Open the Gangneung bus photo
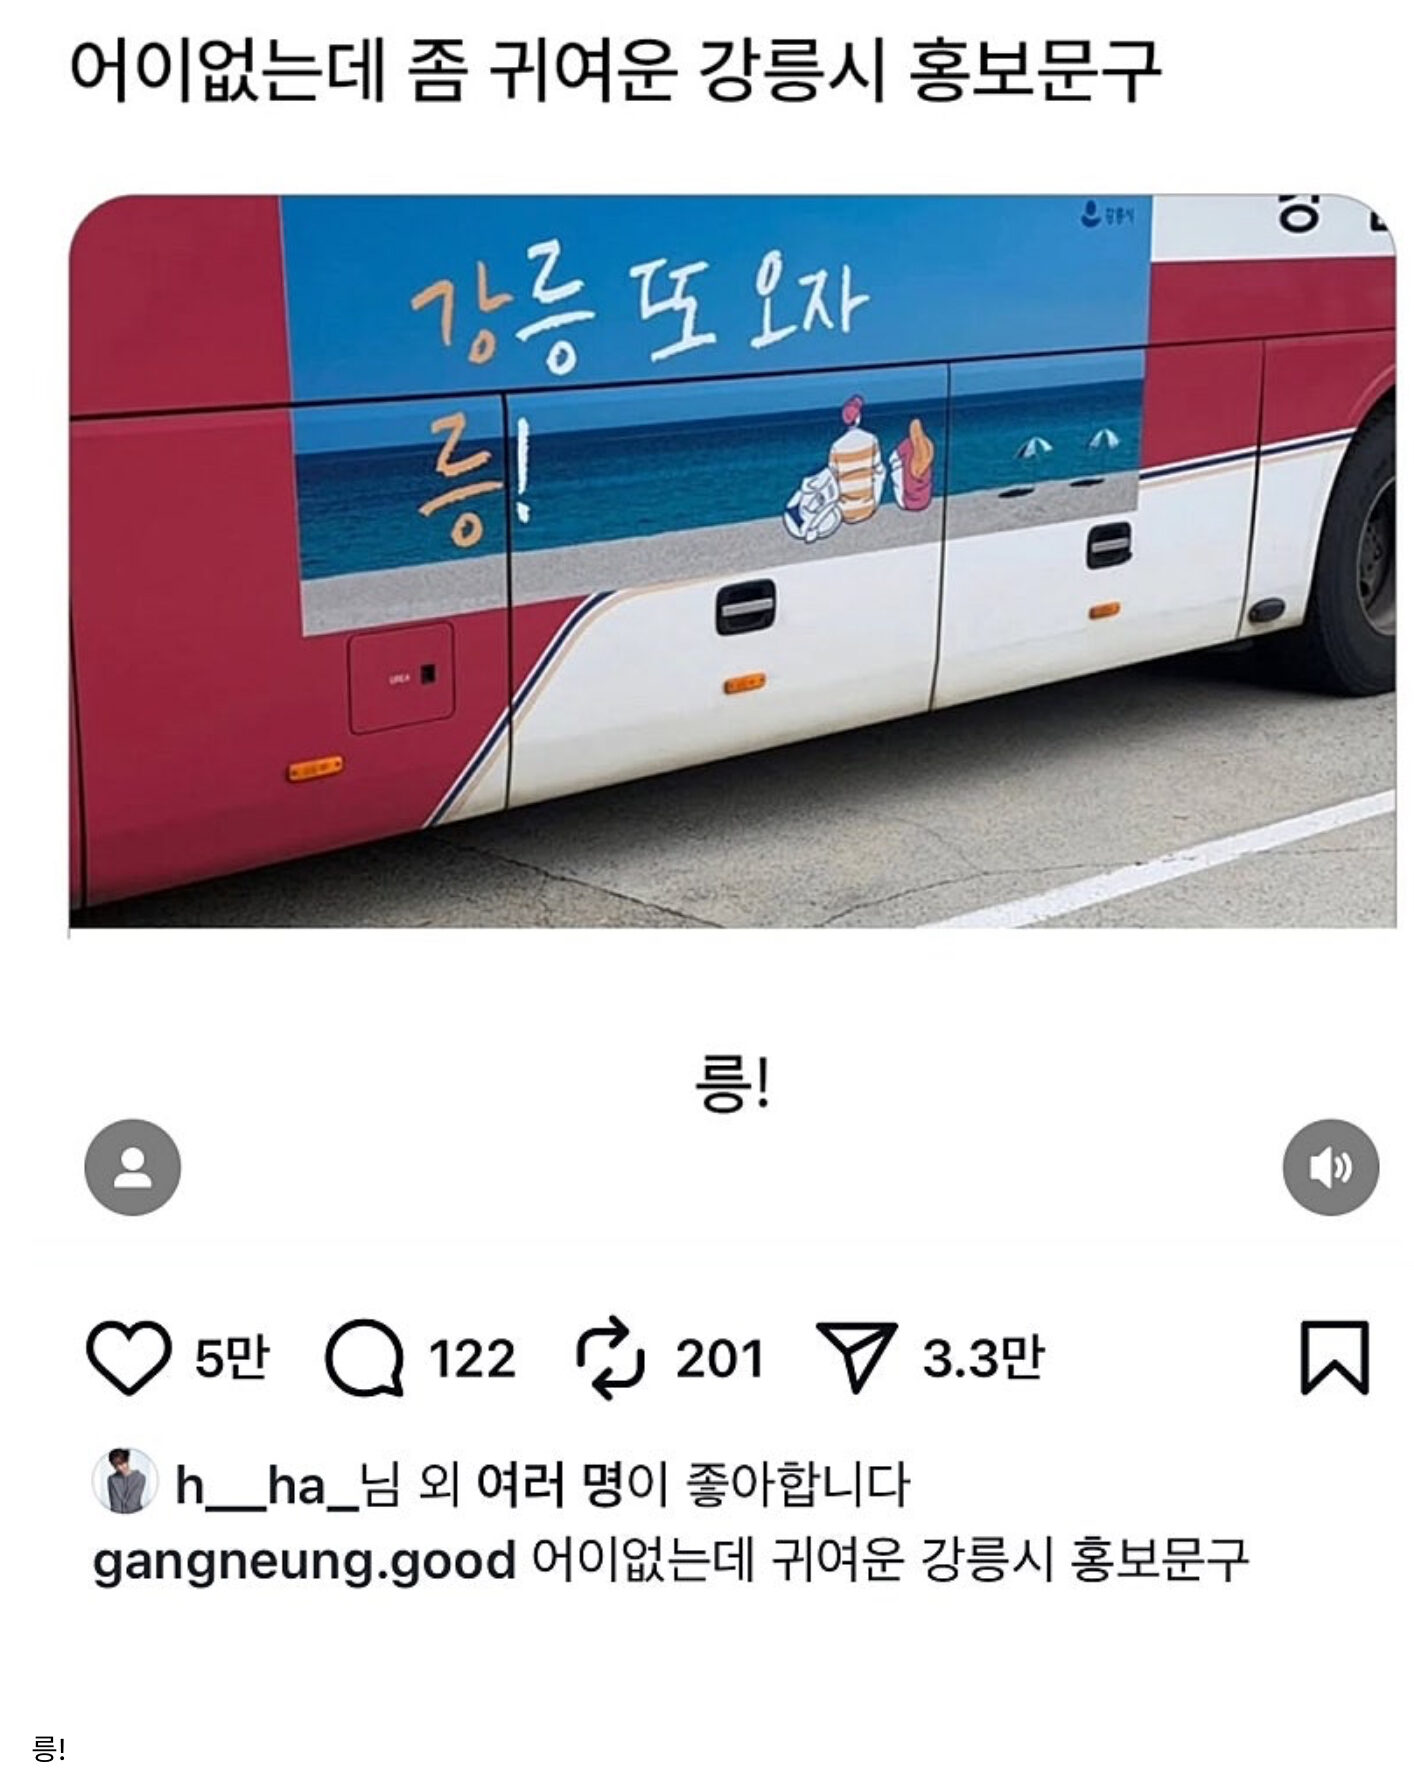1414x1786 pixels. 732,562
